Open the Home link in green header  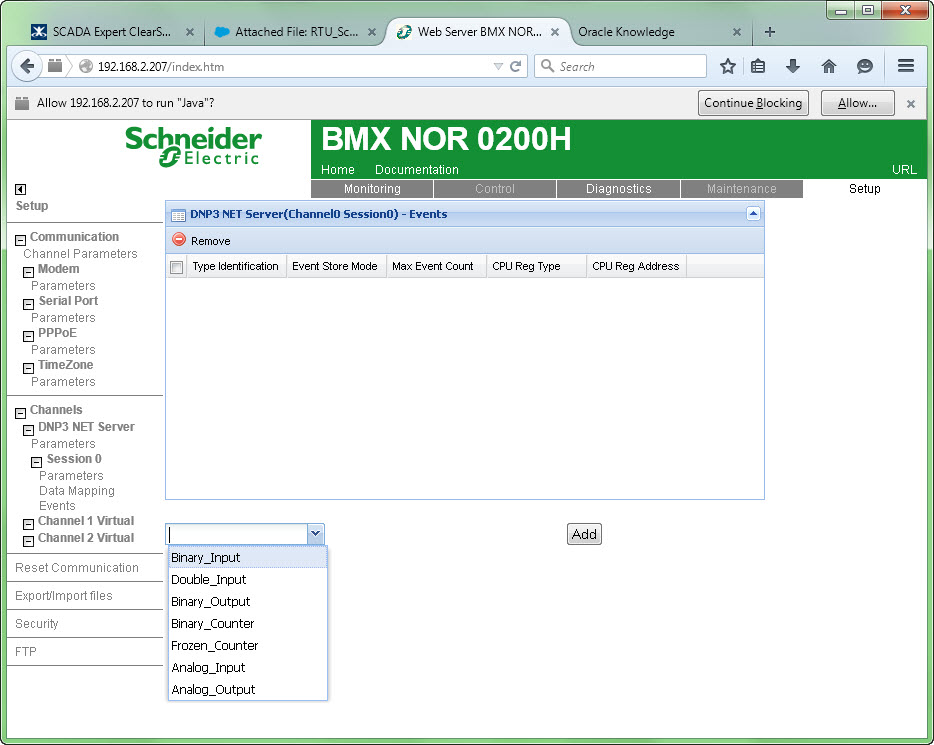pos(337,170)
